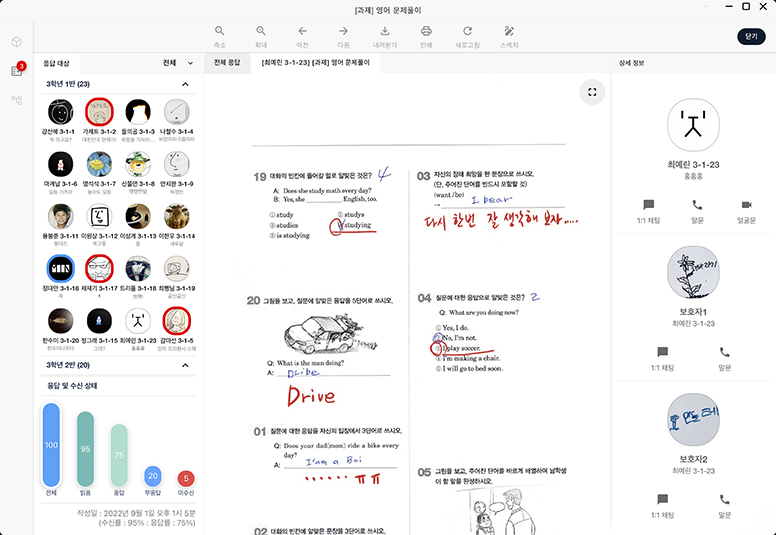Collapse the 3학년 2반 (20) group
776x535 pixels.
pos(184,365)
